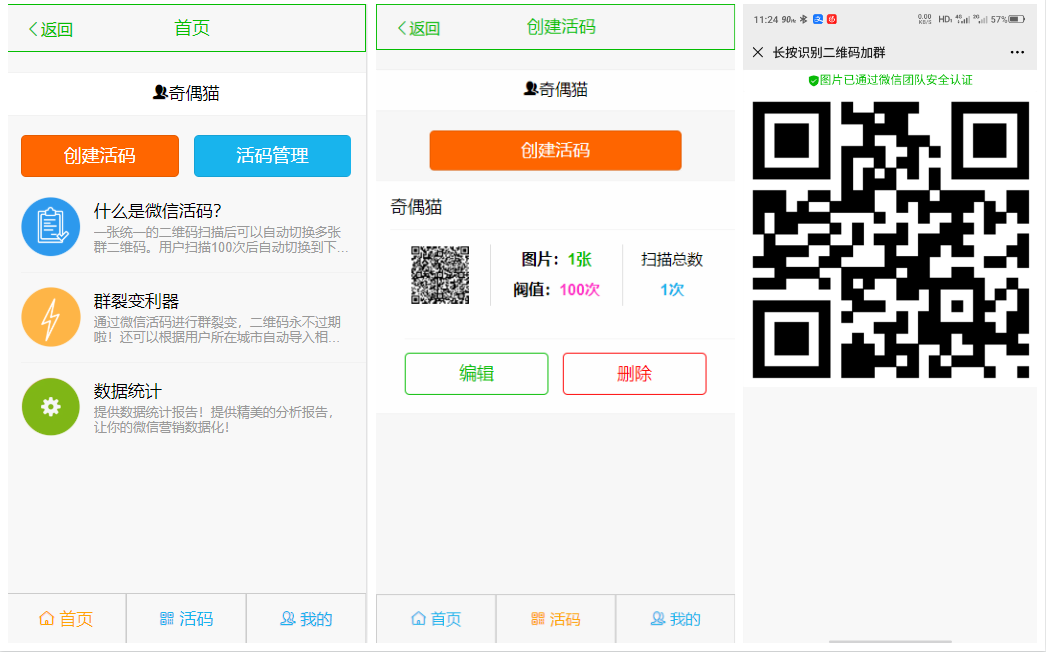
Task: Click the green 编辑 button
Action: click(476, 374)
